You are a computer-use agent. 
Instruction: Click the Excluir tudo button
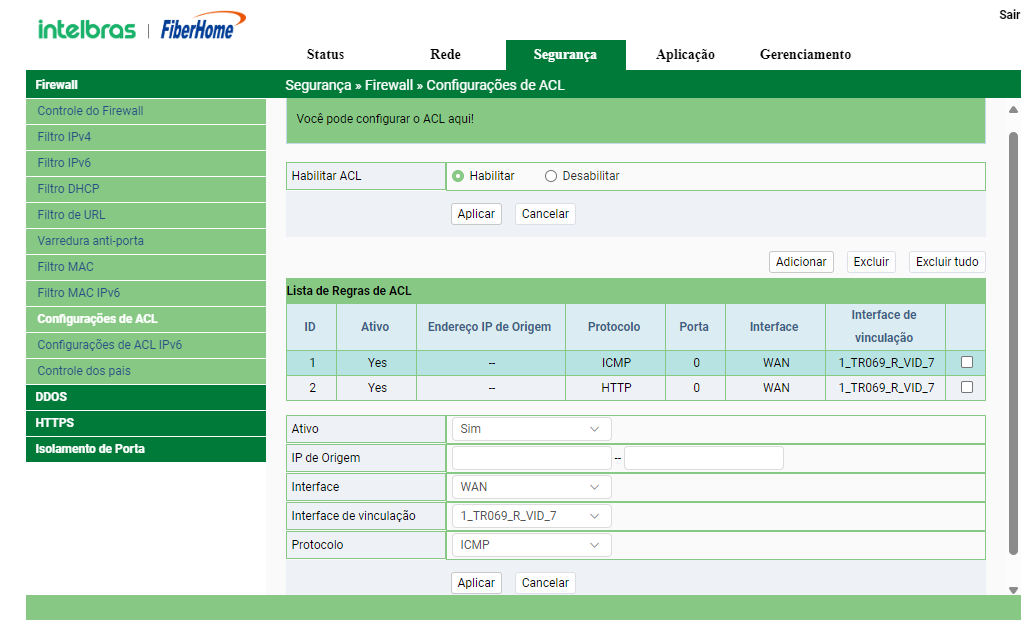click(947, 262)
